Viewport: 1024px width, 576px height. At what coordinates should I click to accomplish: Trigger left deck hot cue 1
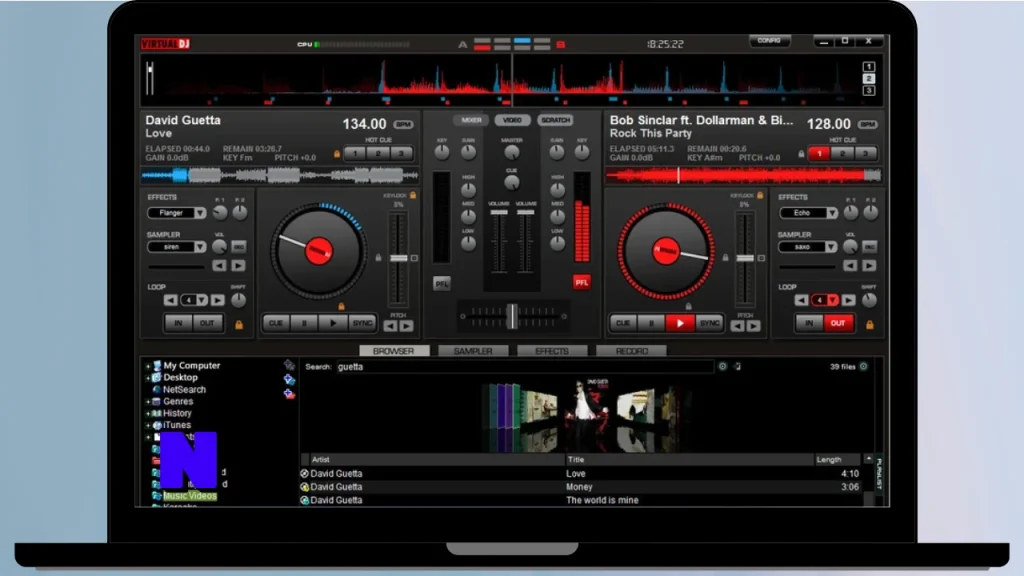click(355, 153)
